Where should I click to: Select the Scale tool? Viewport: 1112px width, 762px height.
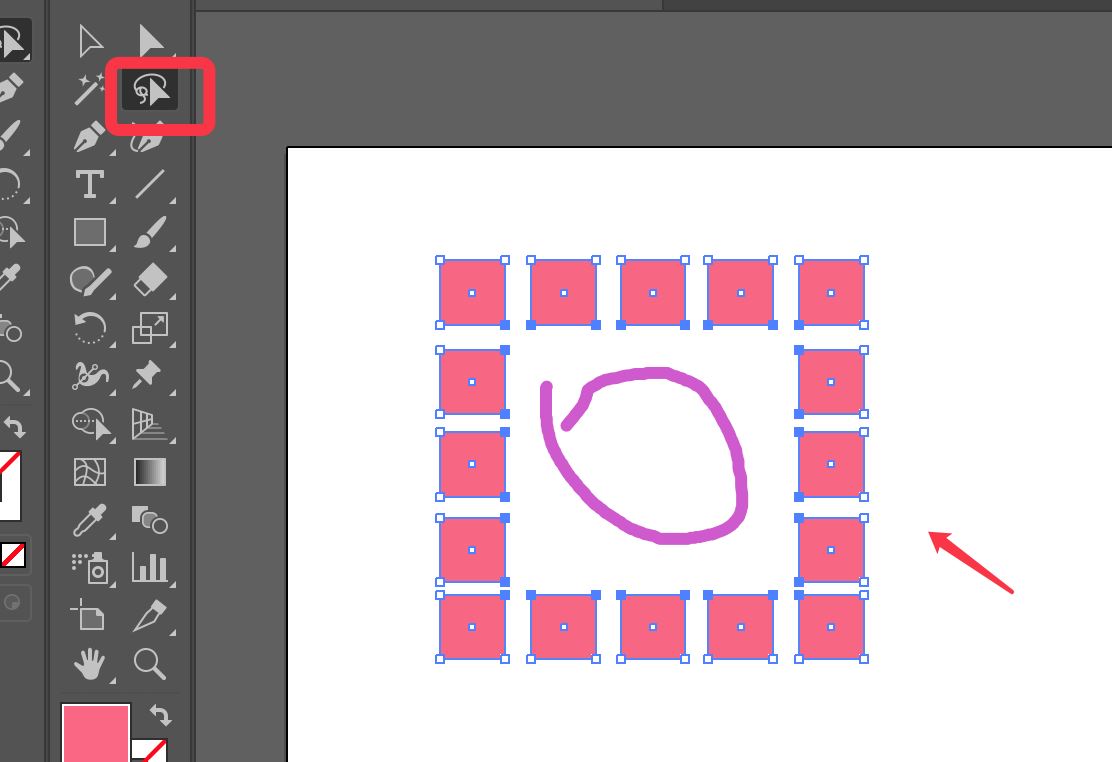tap(150, 327)
